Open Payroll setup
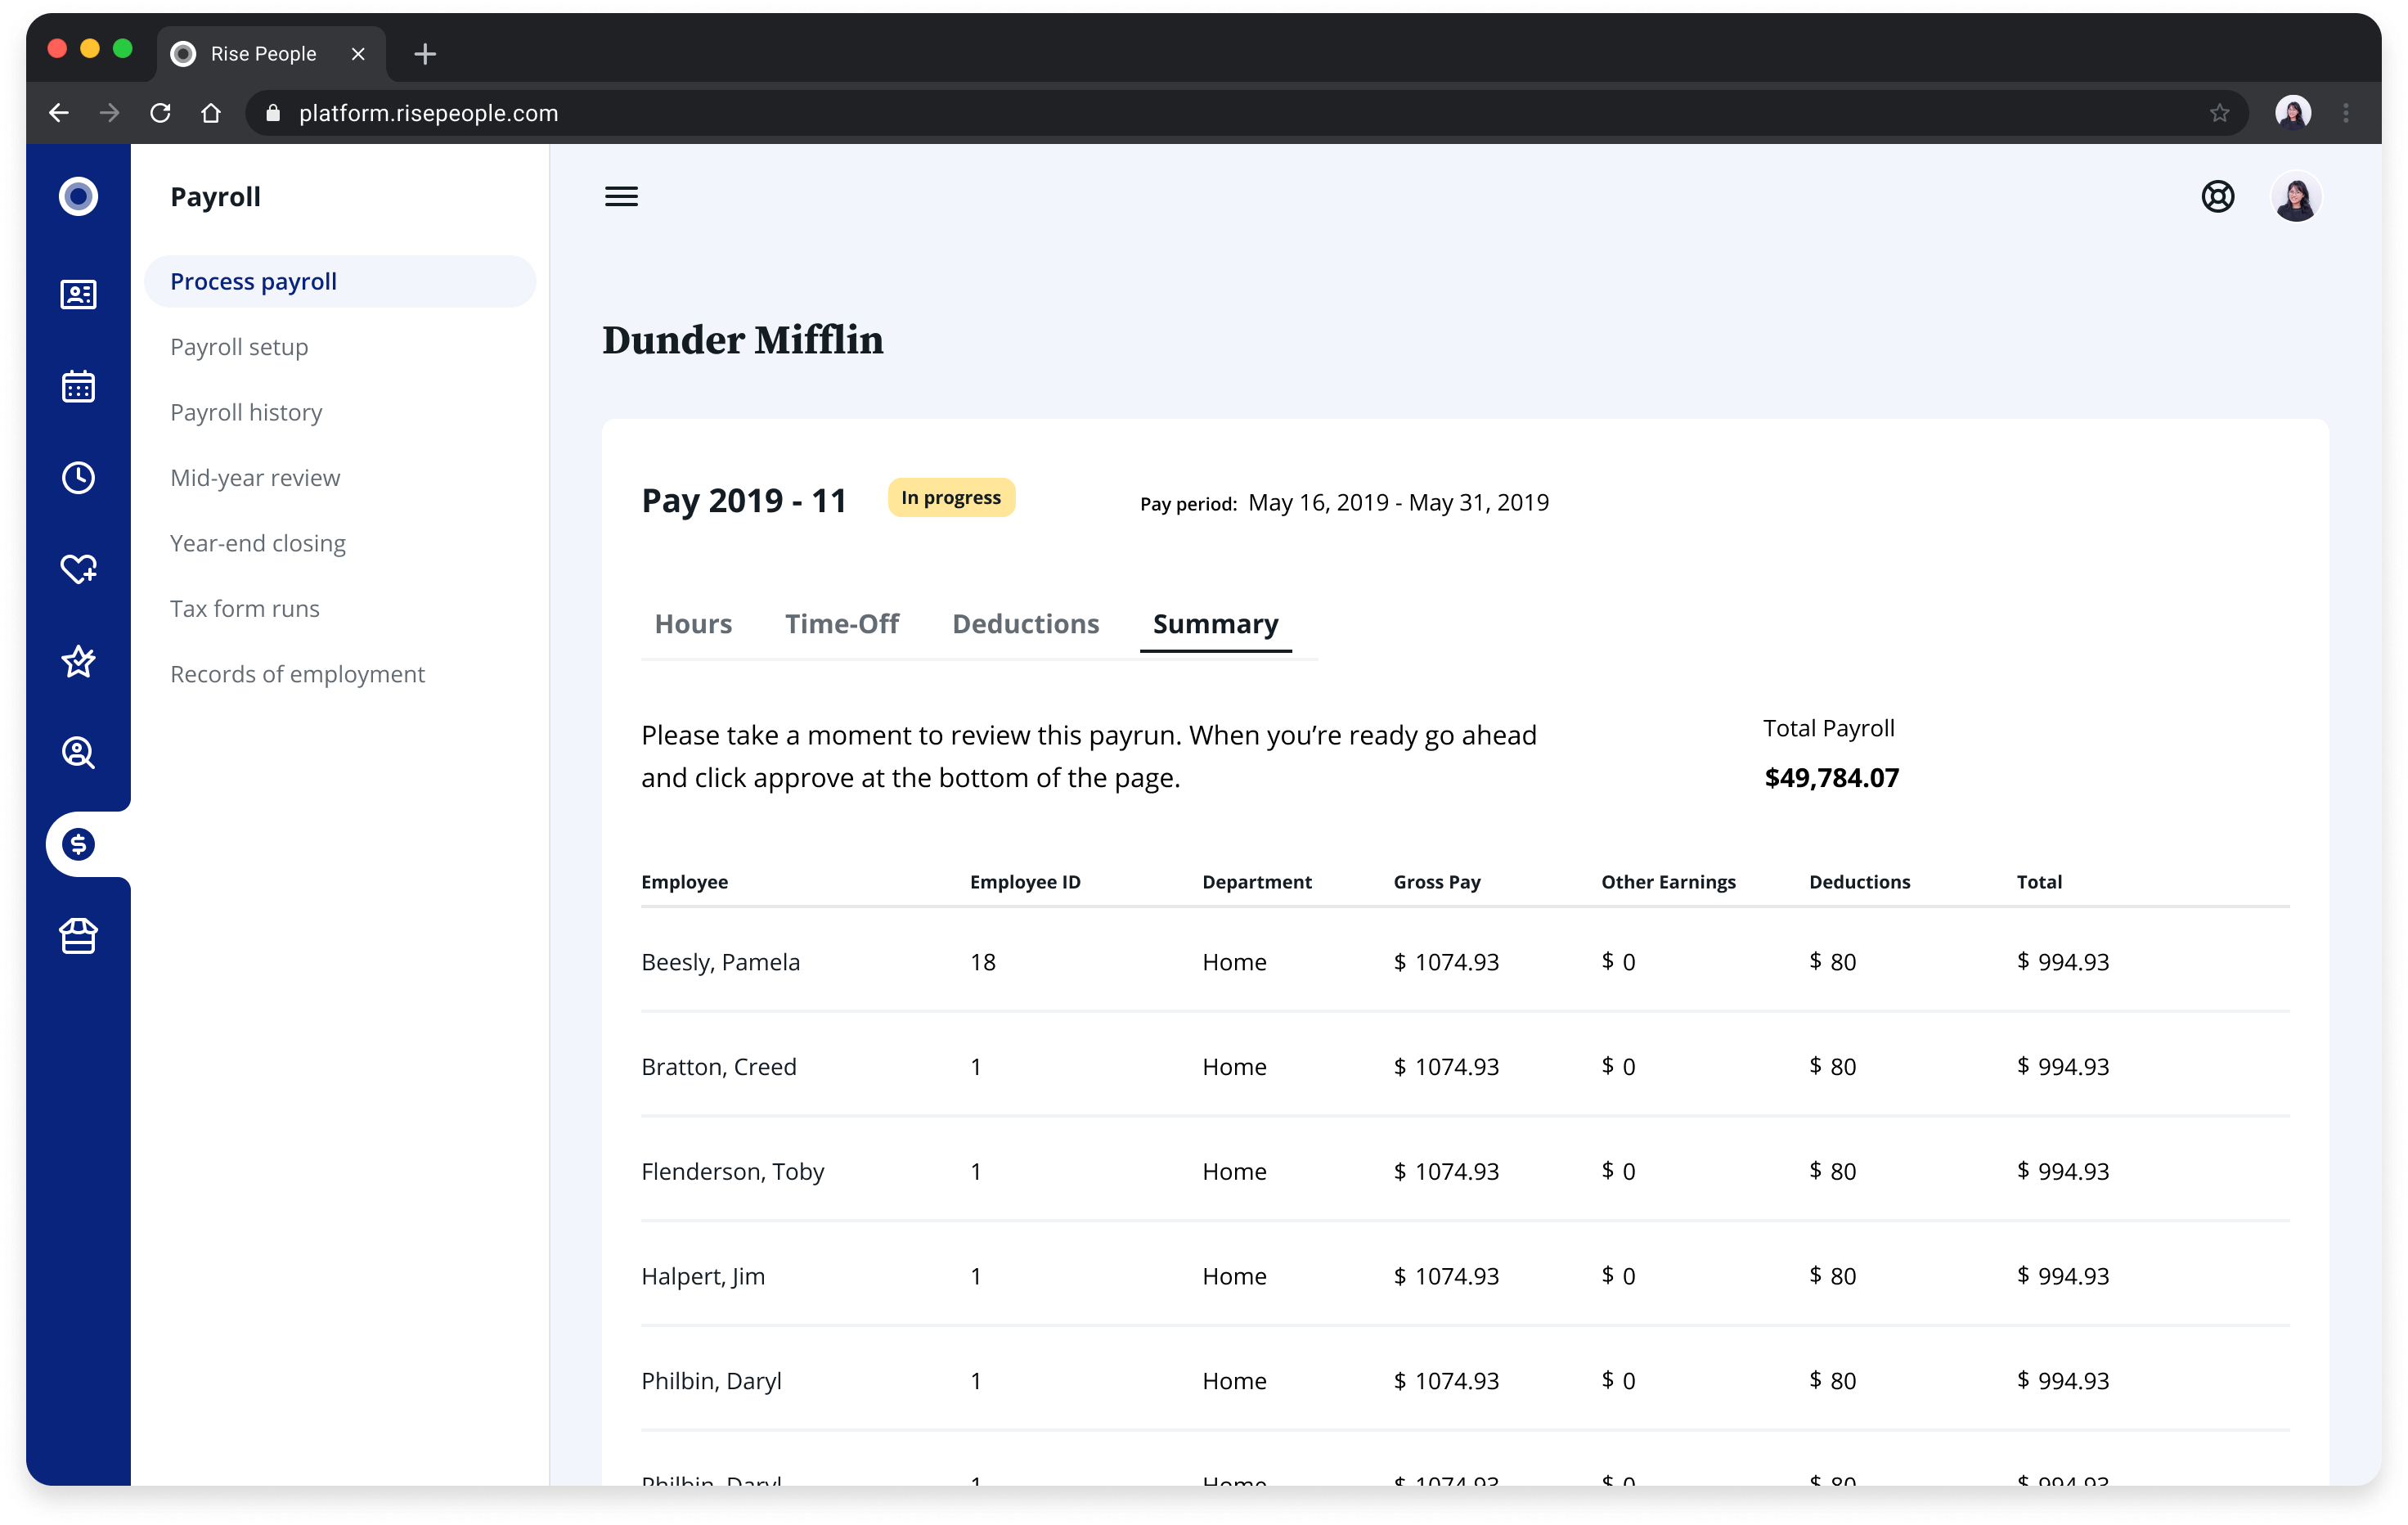 [x=239, y=346]
